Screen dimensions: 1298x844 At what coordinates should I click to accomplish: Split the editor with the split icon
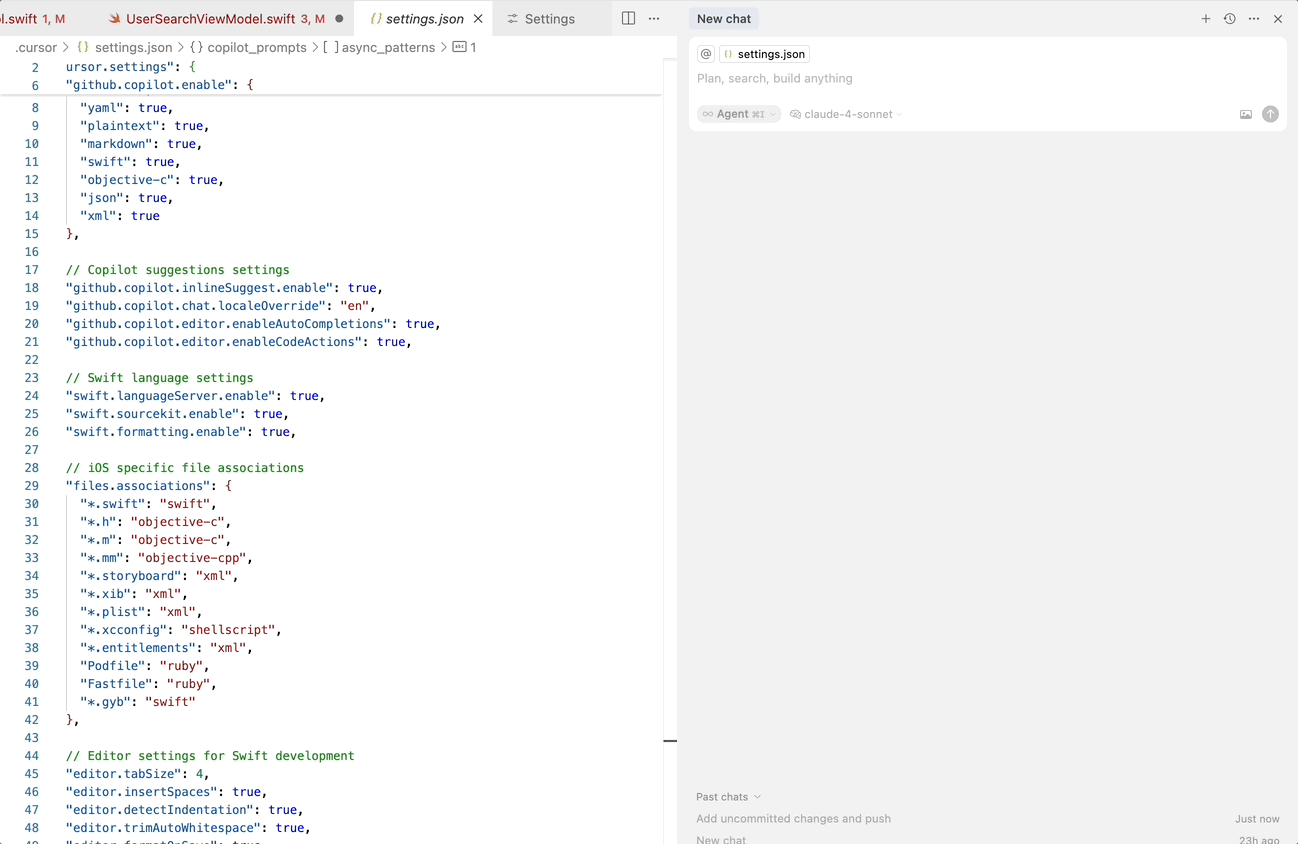click(628, 18)
